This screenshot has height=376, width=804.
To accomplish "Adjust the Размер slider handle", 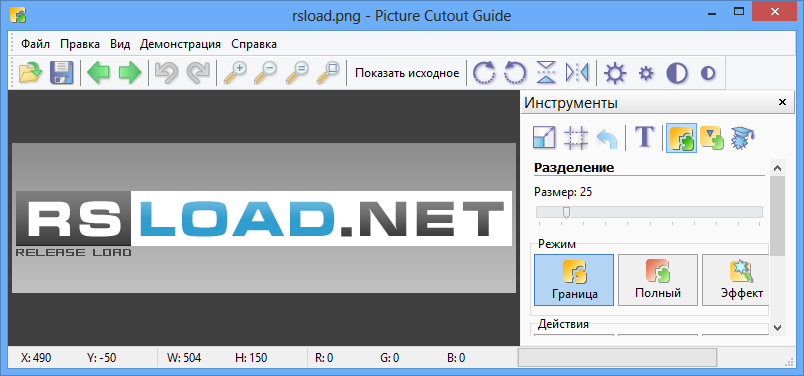I will pos(567,212).
